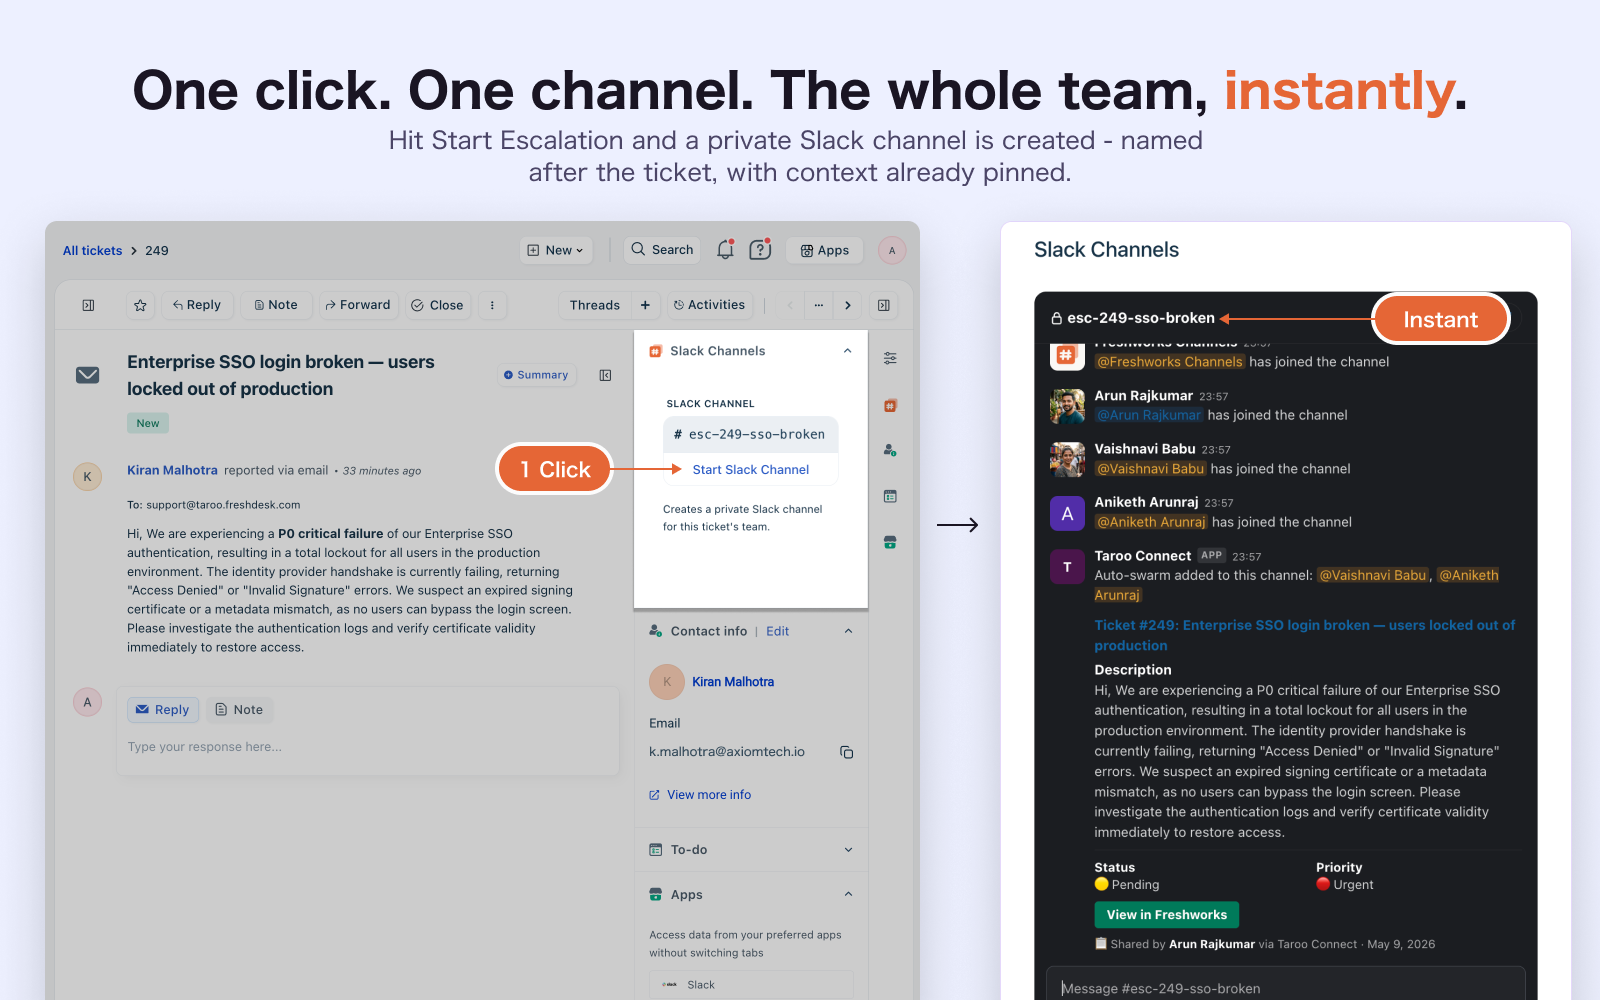Screen dimensions: 1600x1000
Task: Click the New status tag on ticket
Action: click(x=148, y=423)
